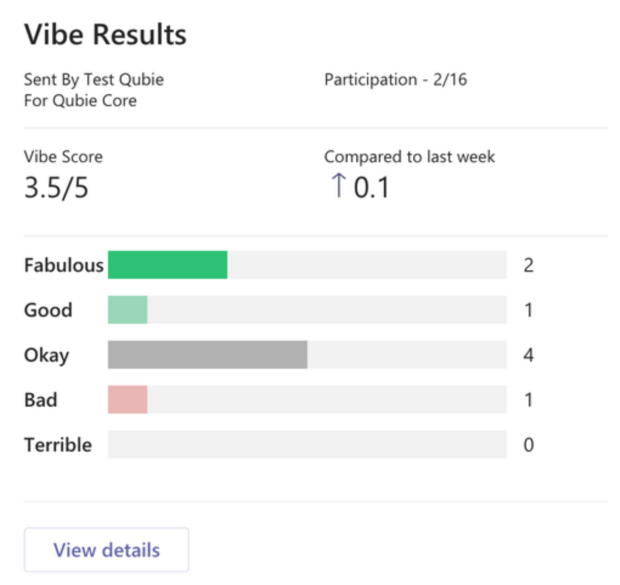Click the Participation - 2/16 text
This screenshot has height=585, width=620.
pos(396,80)
